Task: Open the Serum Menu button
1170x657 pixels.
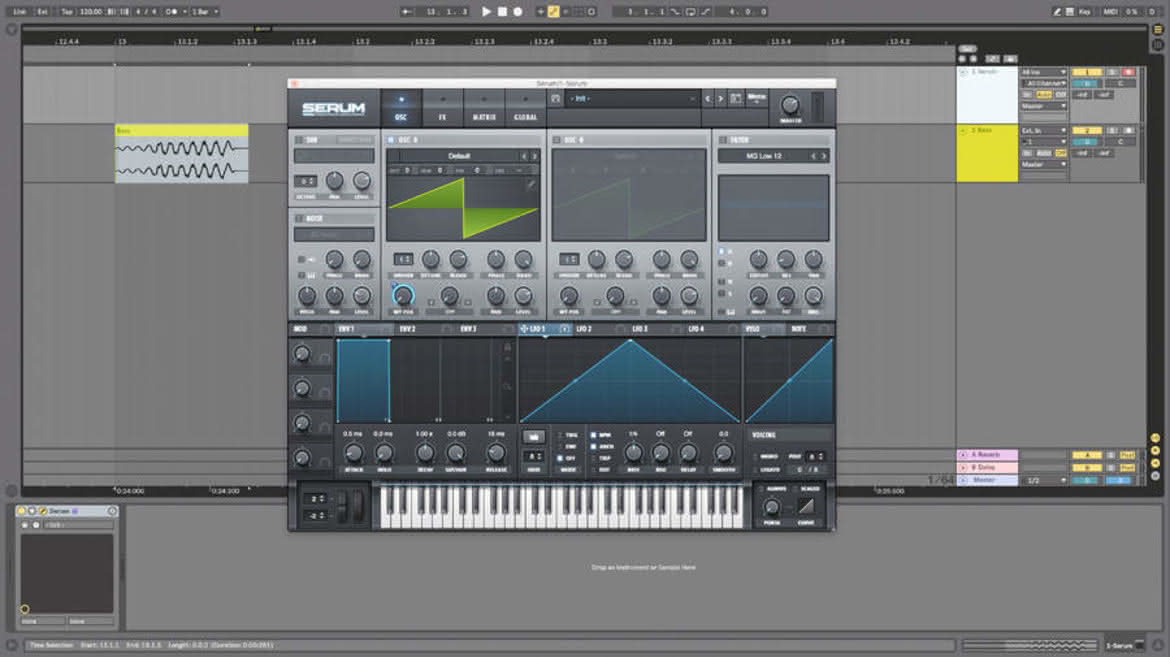Action: click(x=757, y=99)
